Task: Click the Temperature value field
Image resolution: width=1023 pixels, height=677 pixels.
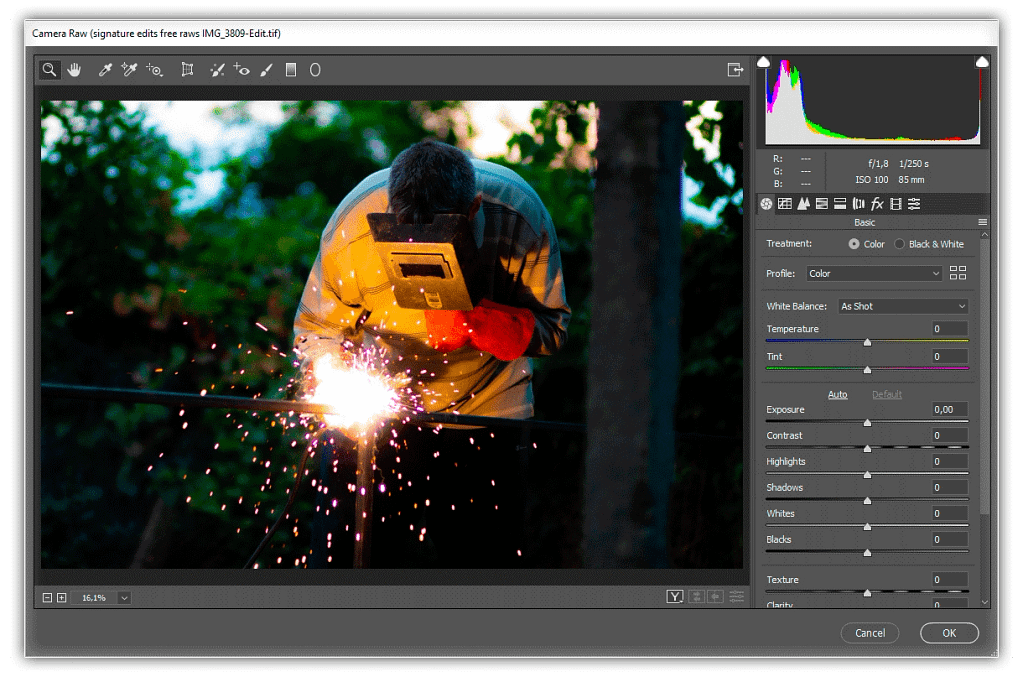Action: (x=949, y=329)
